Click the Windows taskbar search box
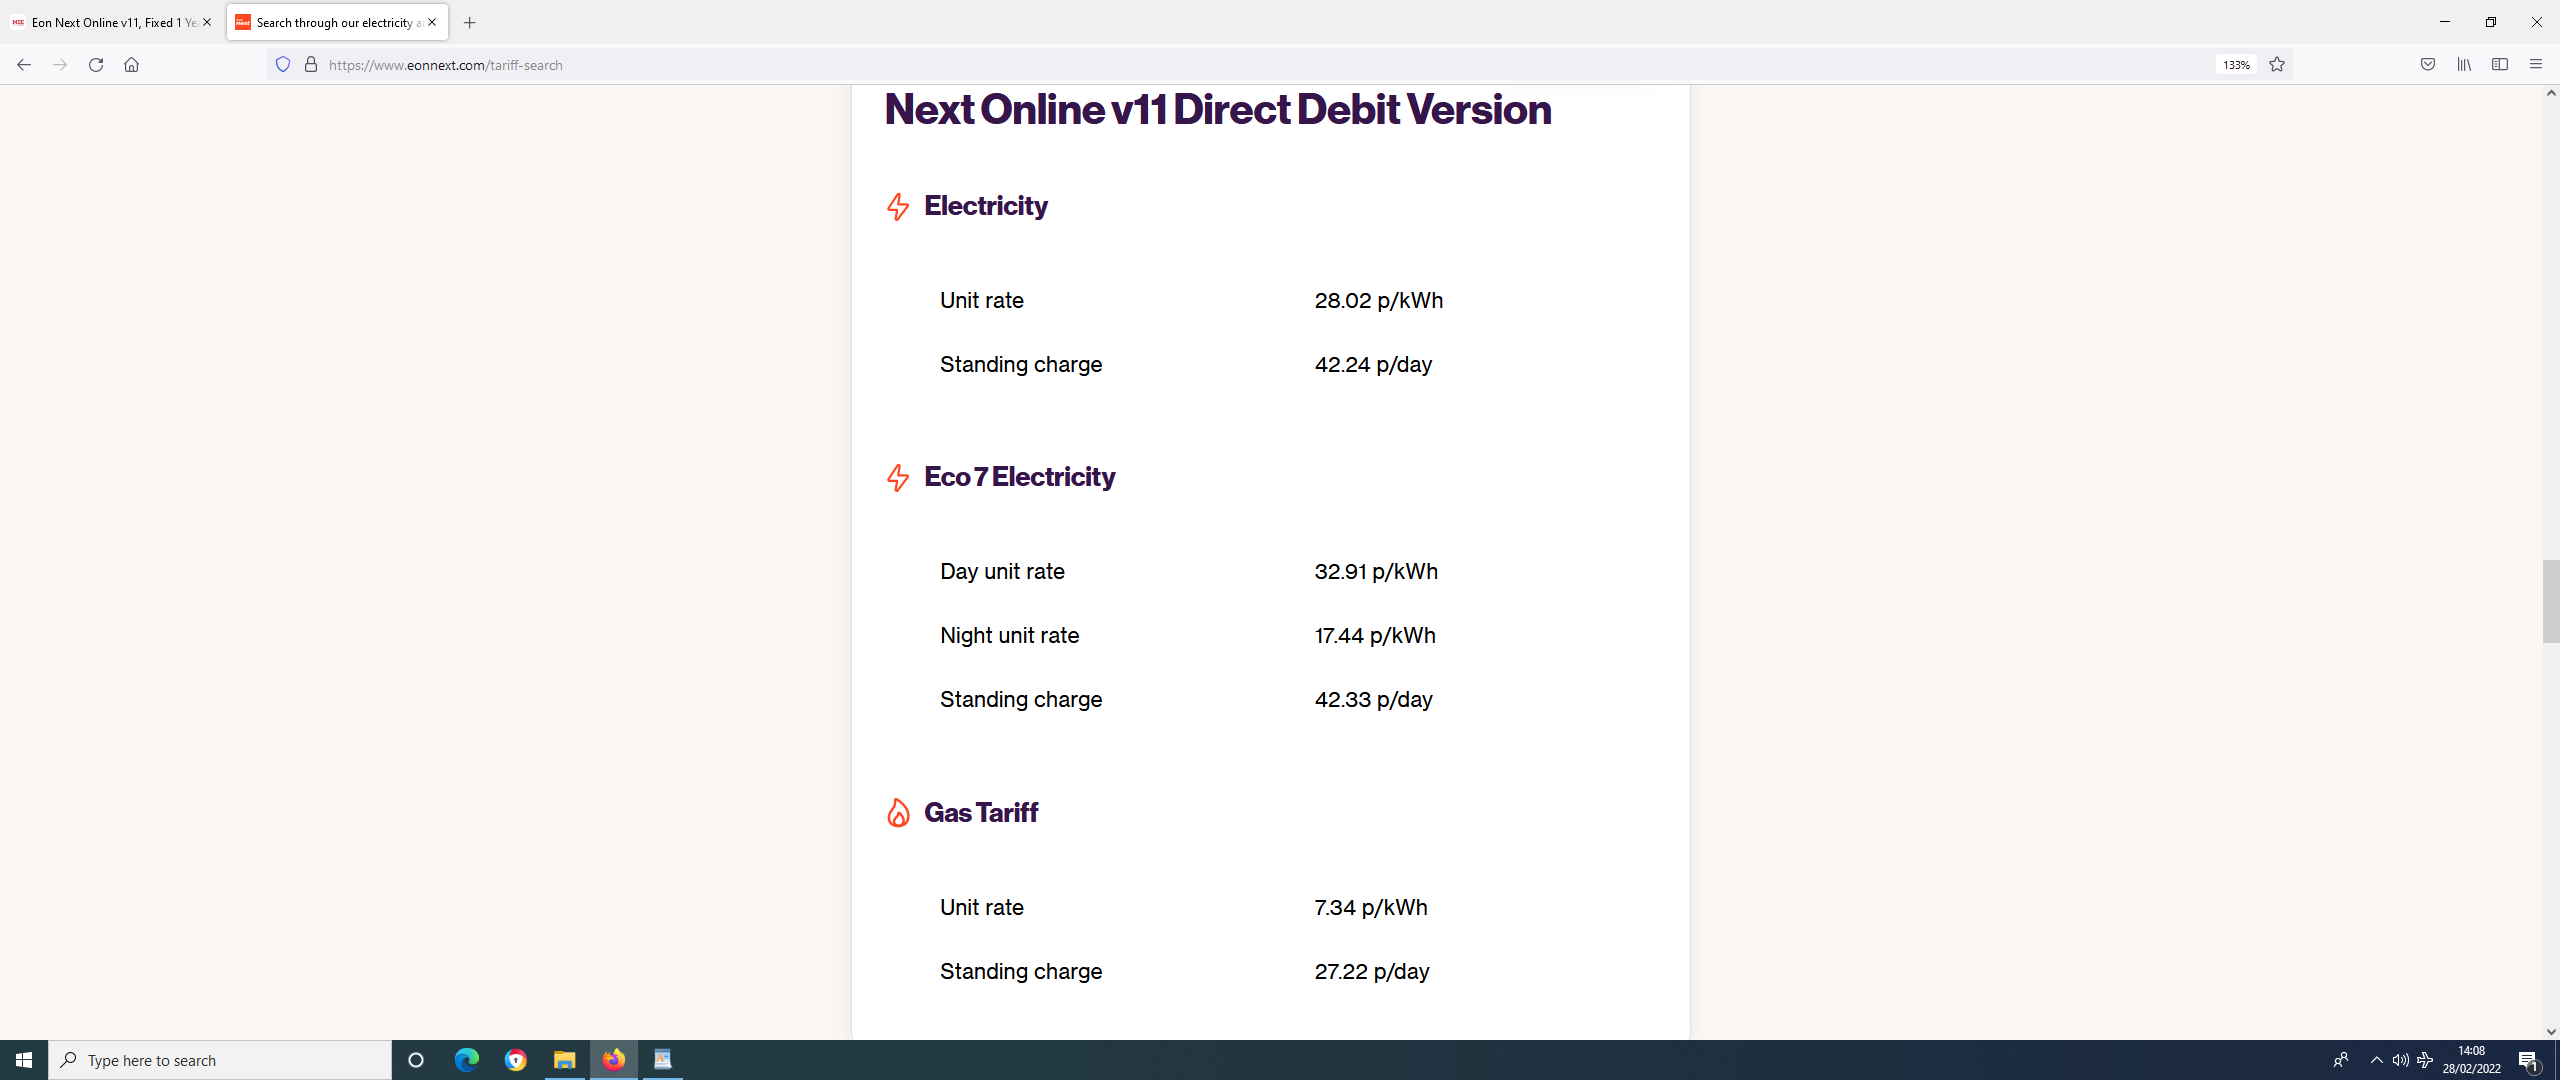Viewport: 2560px width, 1080px height. (x=220, y=1060)
